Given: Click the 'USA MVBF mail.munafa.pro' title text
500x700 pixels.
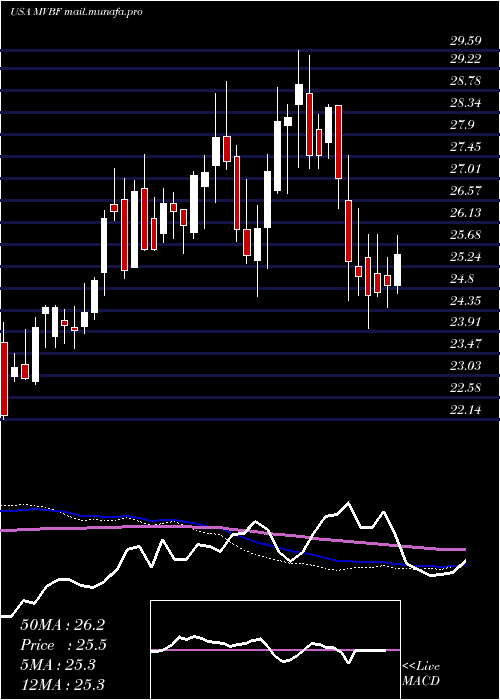Looking at the screenshot, I should [x=76, y=12].
